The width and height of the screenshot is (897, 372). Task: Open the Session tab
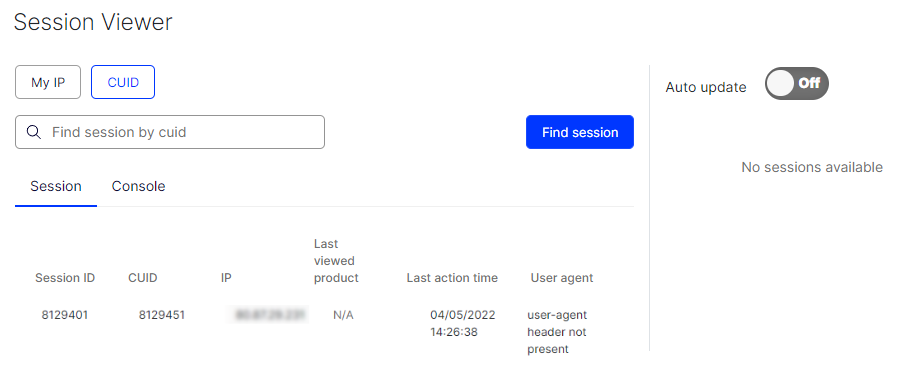click(55, 187)
